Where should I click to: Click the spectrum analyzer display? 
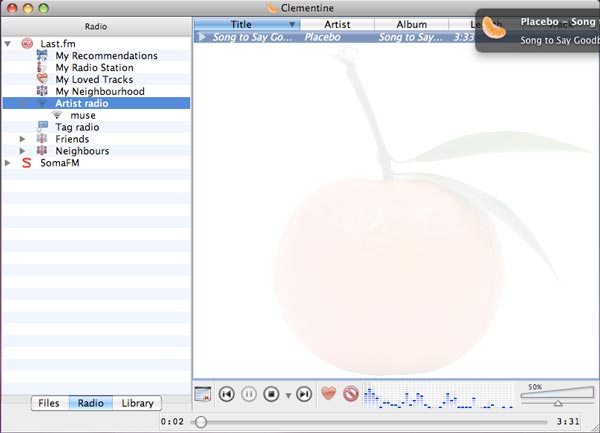[x=439, y=395]
